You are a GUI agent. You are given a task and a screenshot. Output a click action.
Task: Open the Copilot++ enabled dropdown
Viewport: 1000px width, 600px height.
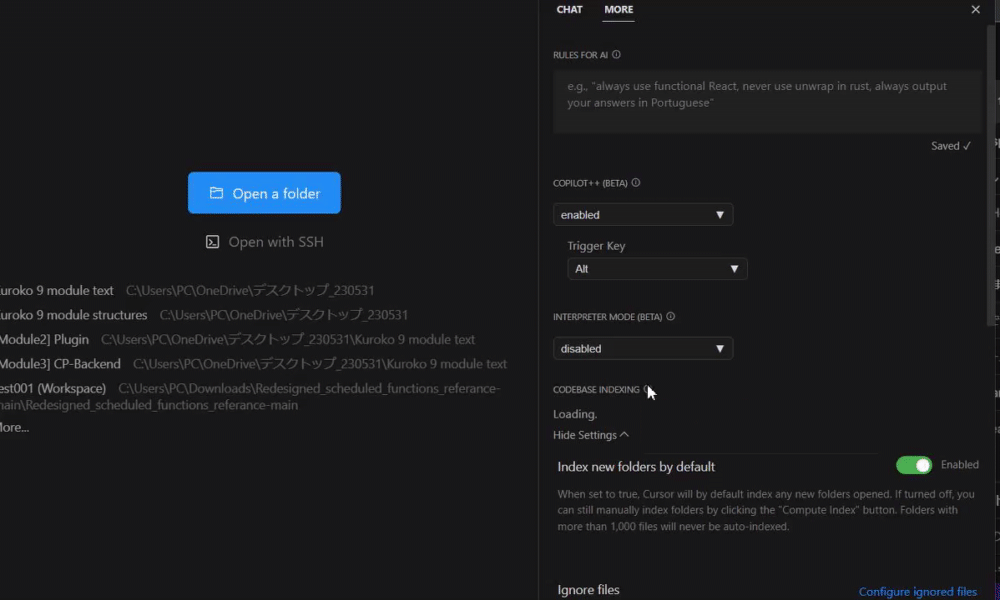tap(643, 215)
